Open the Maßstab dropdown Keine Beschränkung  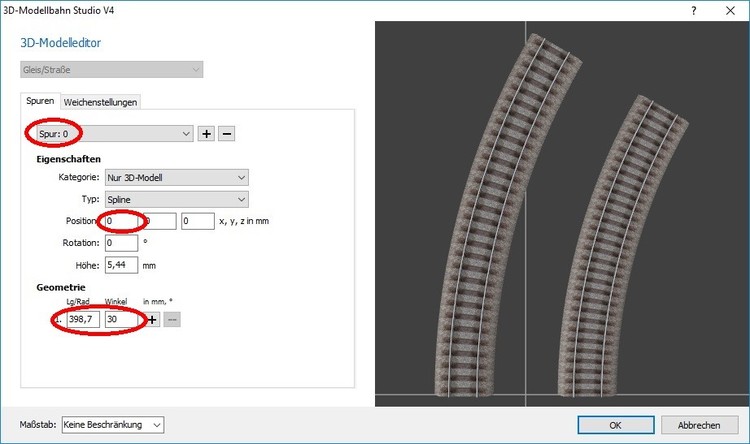coord(113,425)
